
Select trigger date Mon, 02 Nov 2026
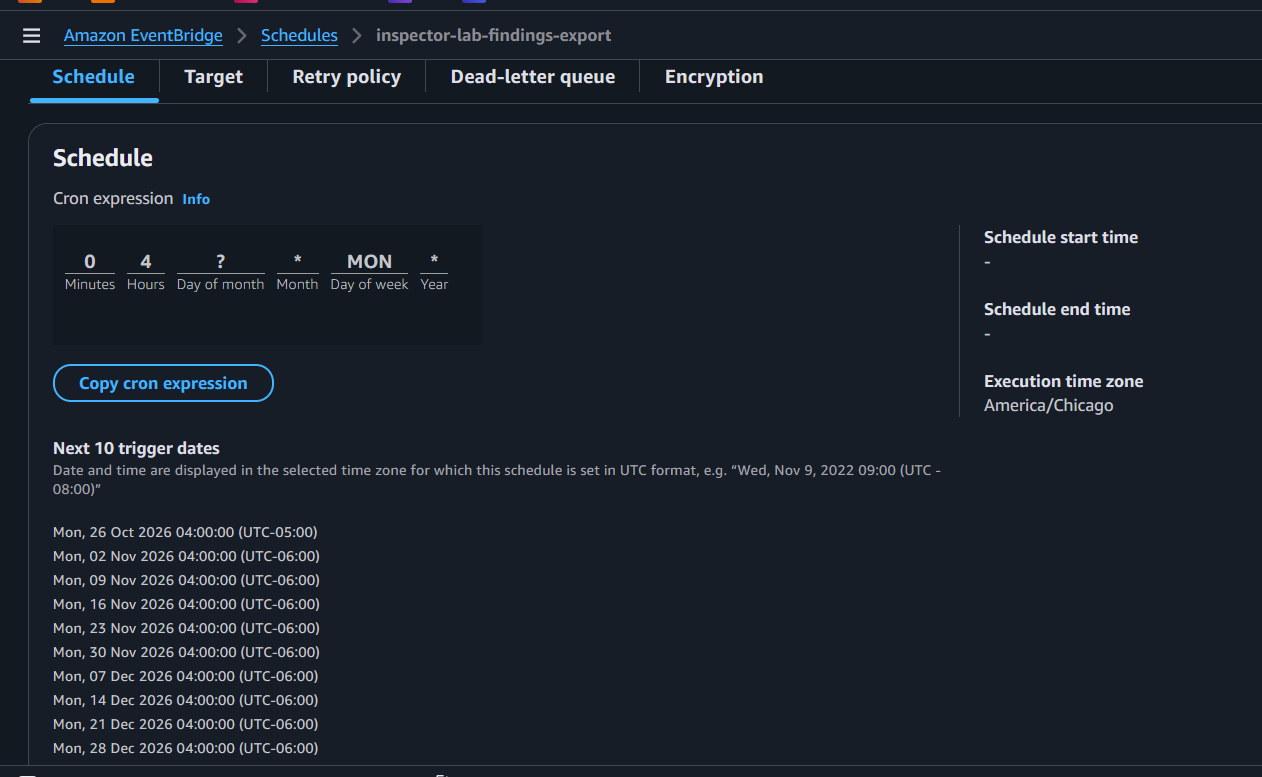(186, 556)
